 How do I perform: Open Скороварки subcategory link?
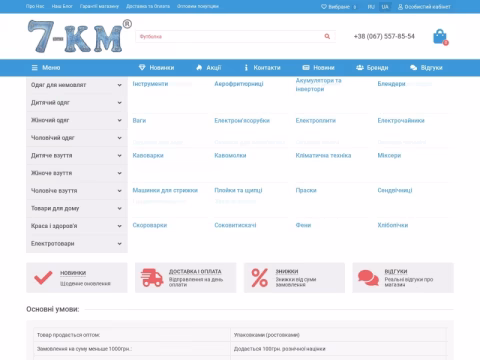click(150, 225)
